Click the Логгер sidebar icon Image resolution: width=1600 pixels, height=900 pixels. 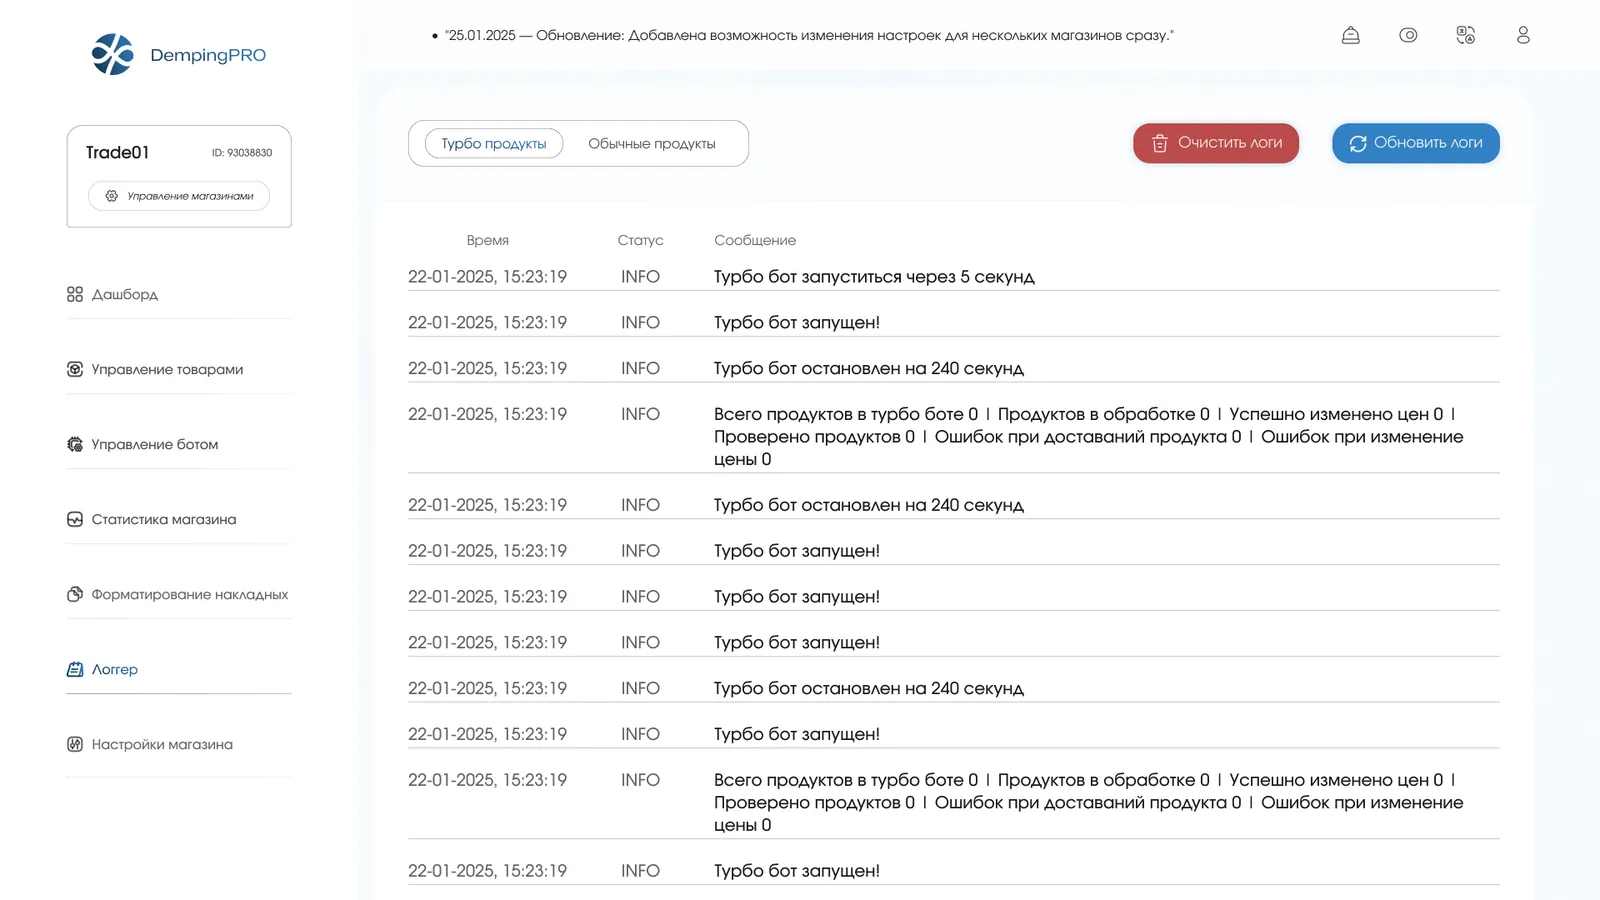(75, 669)
